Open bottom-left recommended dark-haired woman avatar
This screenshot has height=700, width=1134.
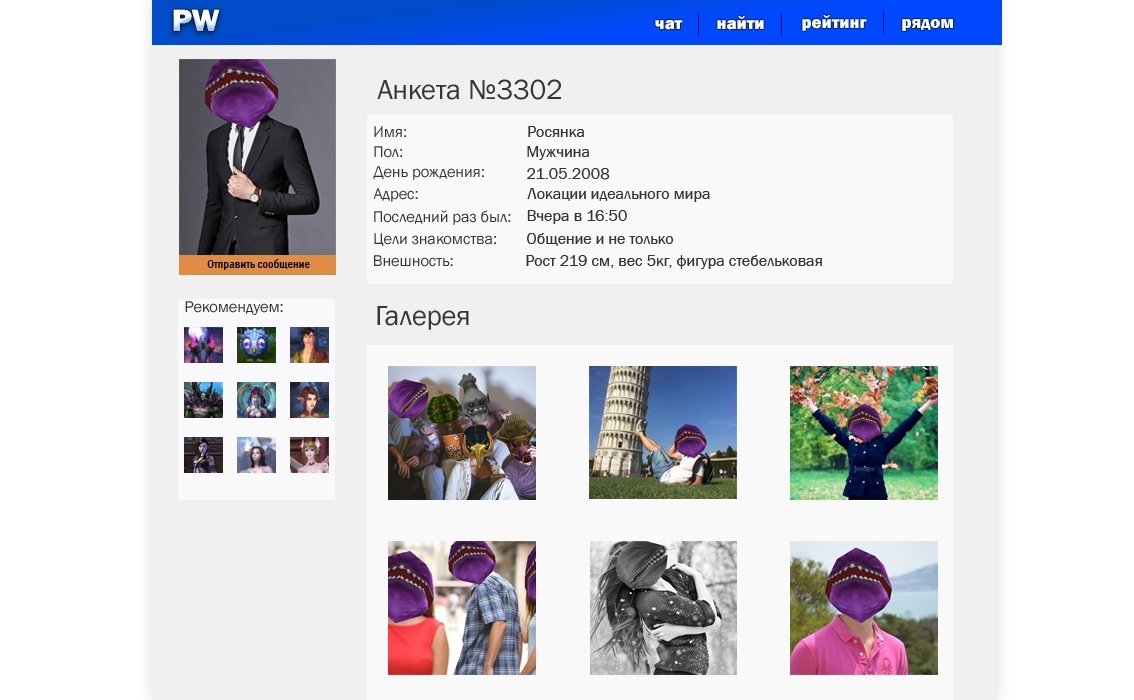click(203, 455)
